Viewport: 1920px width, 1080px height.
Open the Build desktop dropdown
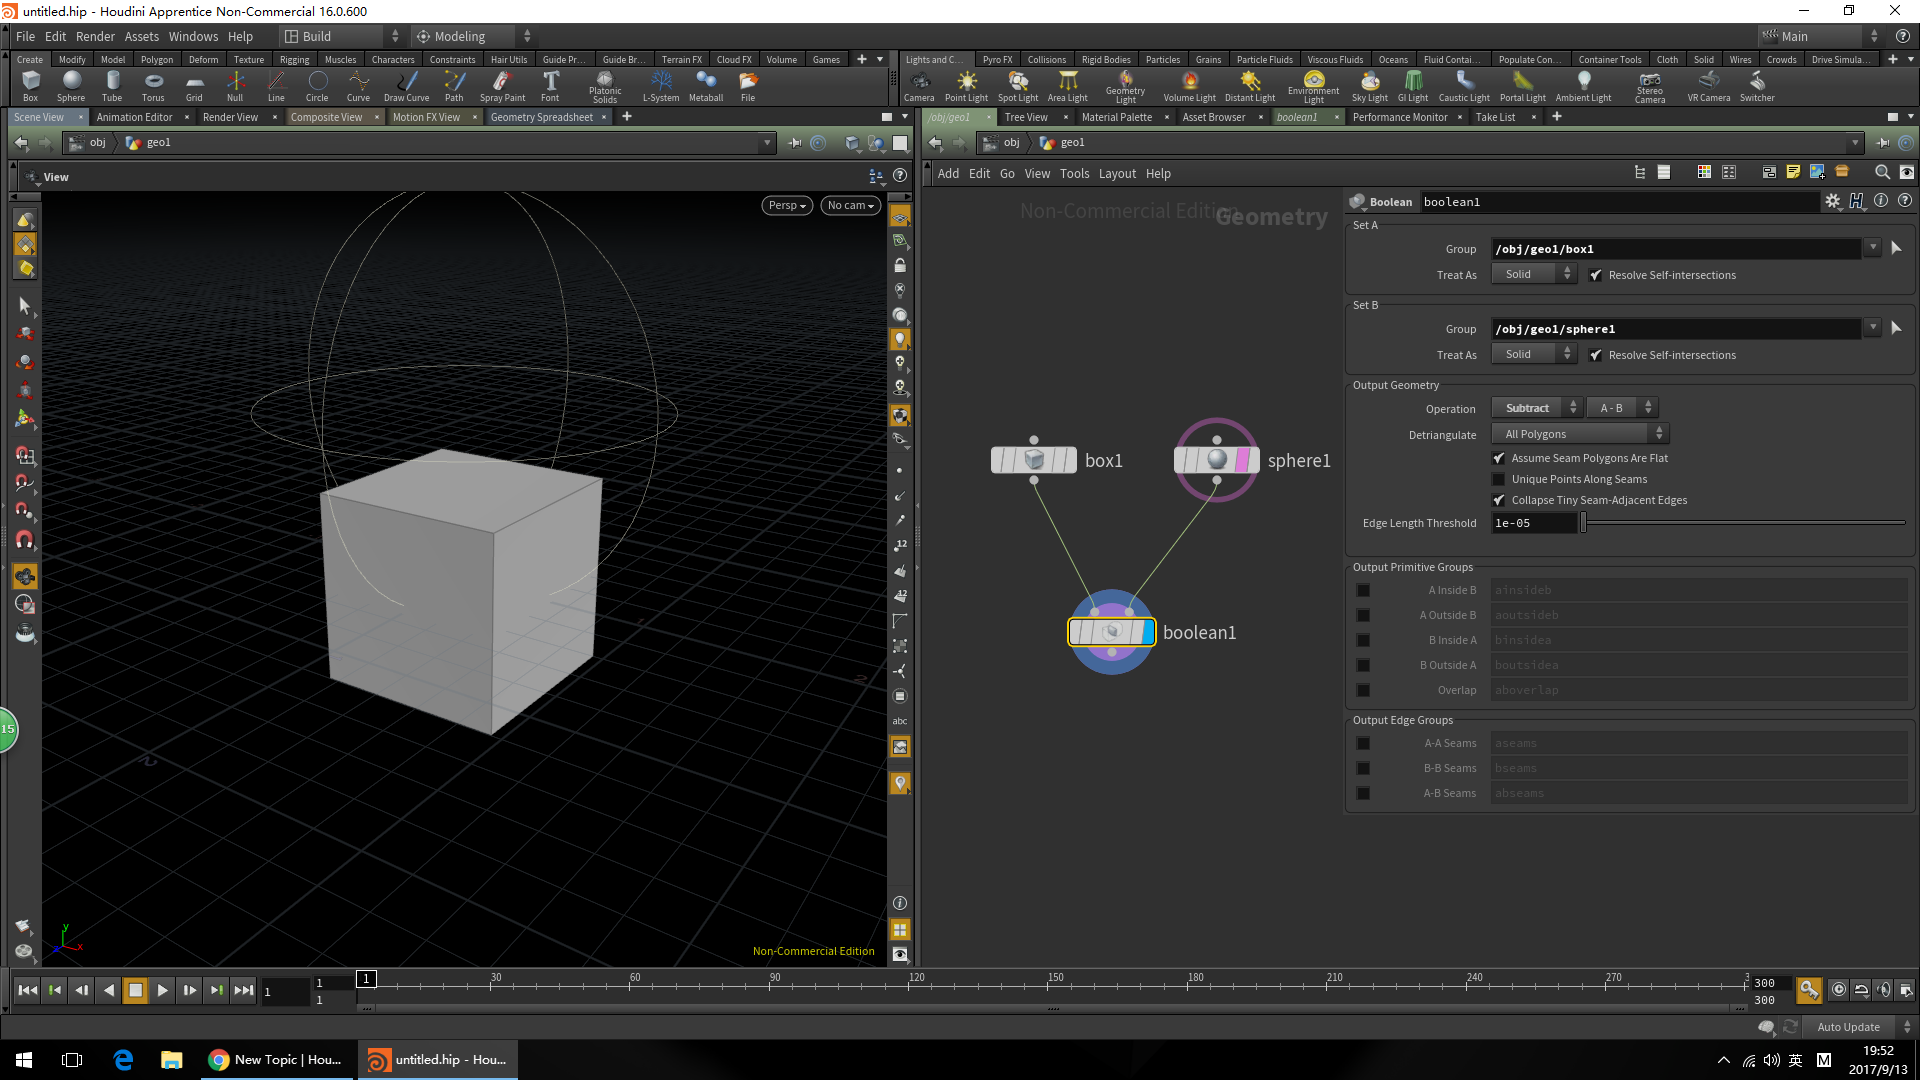click(x=341, y=36)
